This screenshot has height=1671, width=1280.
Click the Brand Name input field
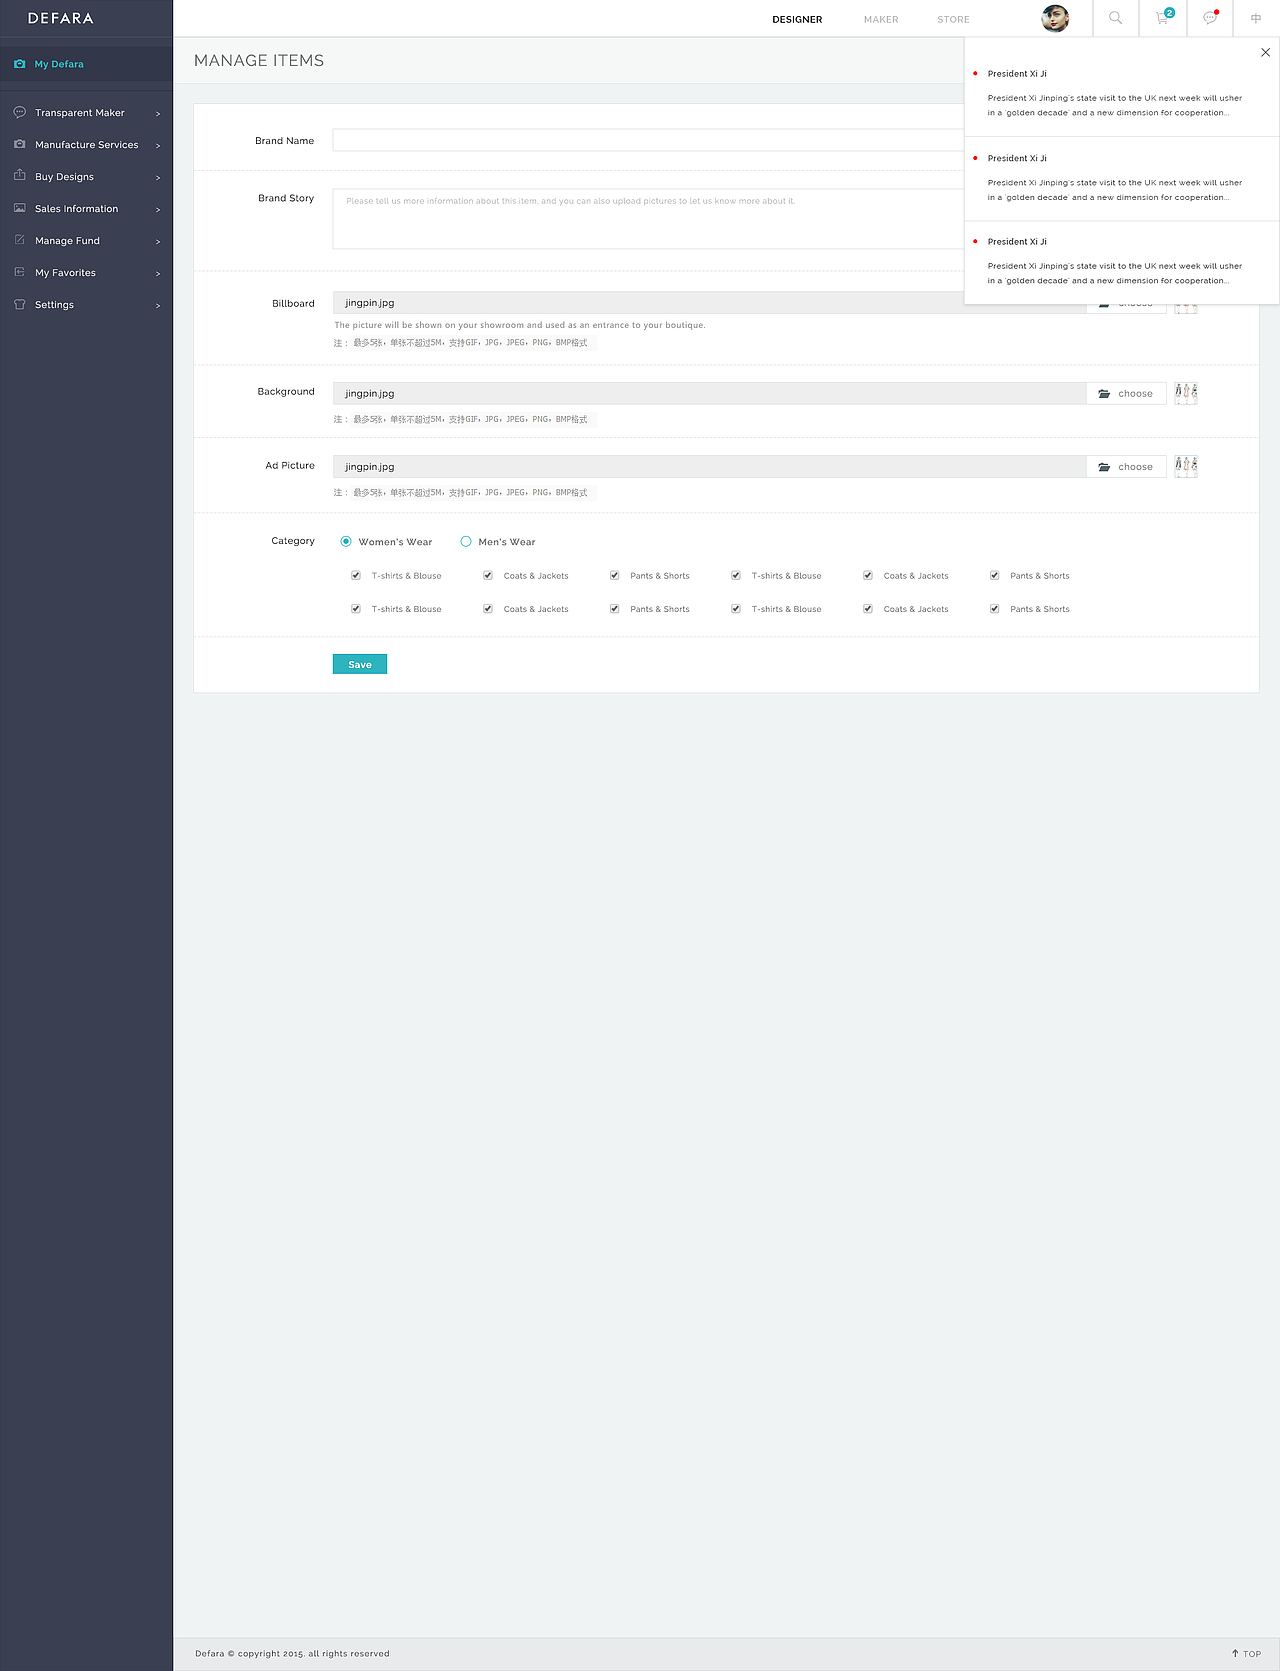click(648, 140)
